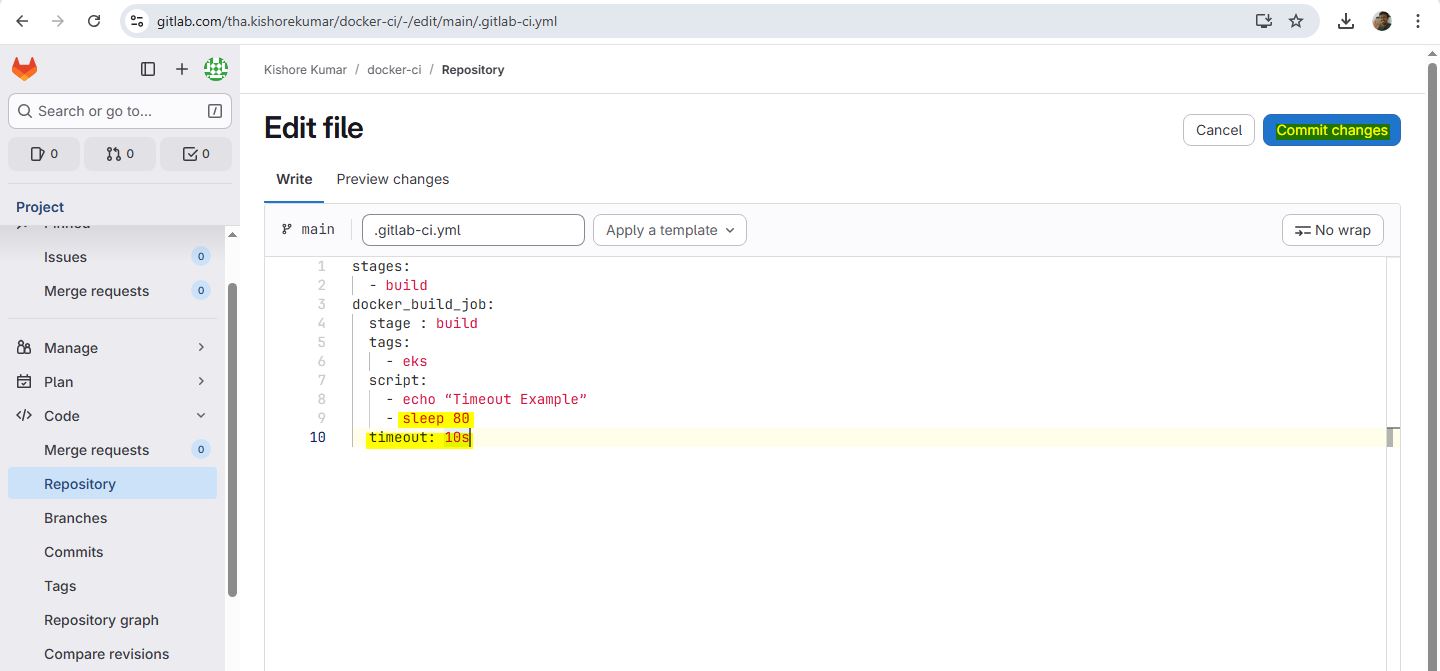The height and width of the screenshot is (671, 1440).
Task: Open the assigned issues counter
Action: [x=44, y=154]
